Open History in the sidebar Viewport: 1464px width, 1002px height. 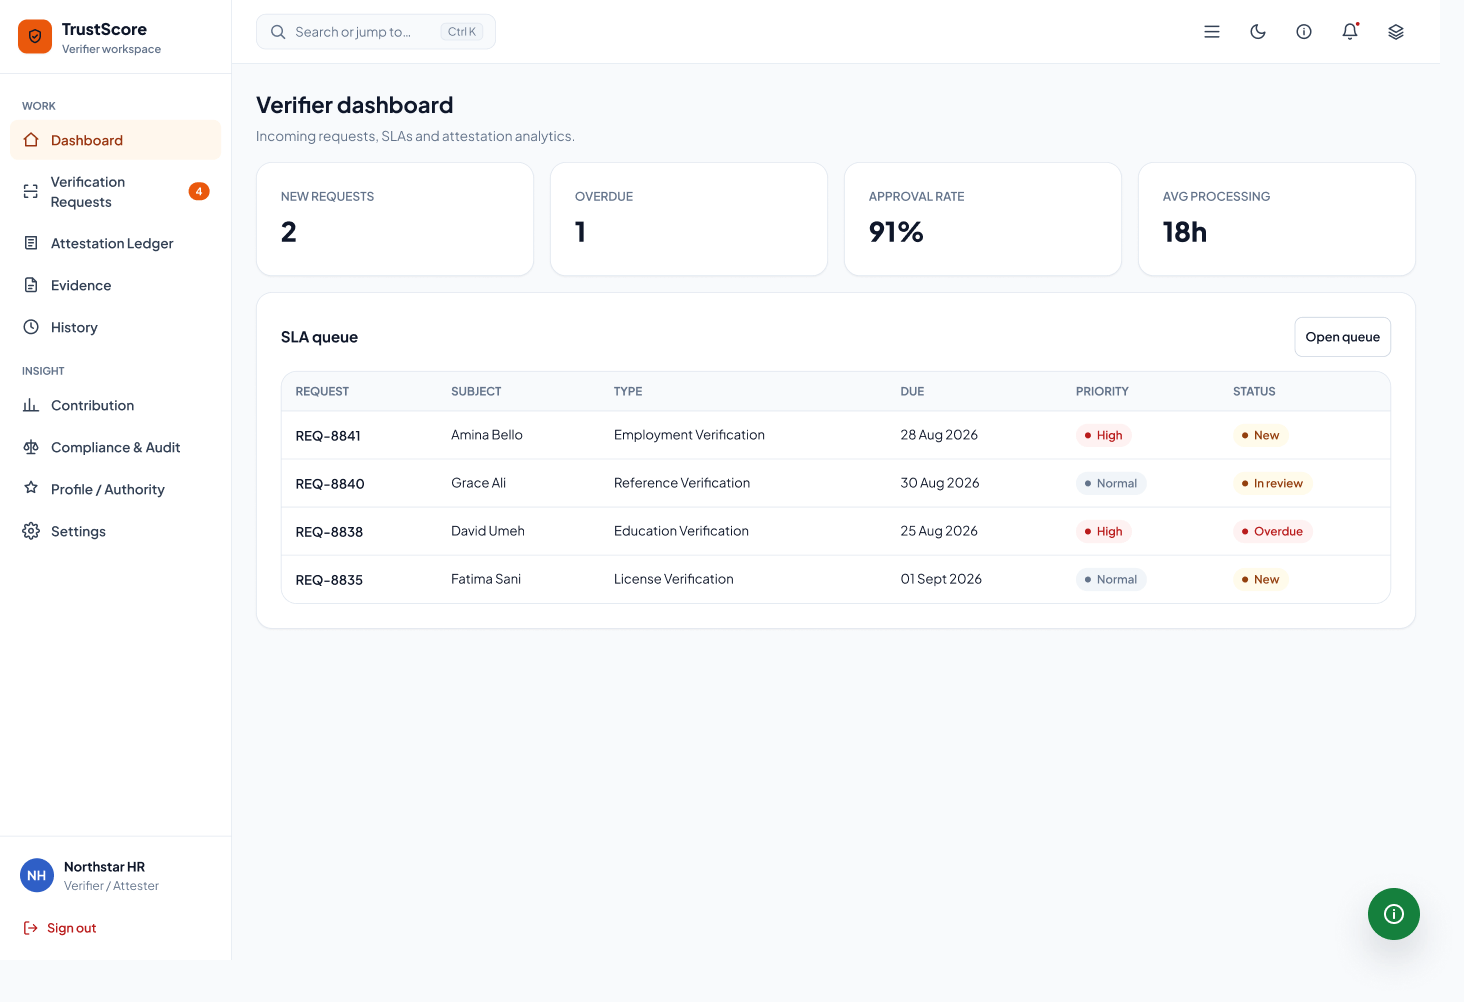pyautogui.click(x=115, y=327)
